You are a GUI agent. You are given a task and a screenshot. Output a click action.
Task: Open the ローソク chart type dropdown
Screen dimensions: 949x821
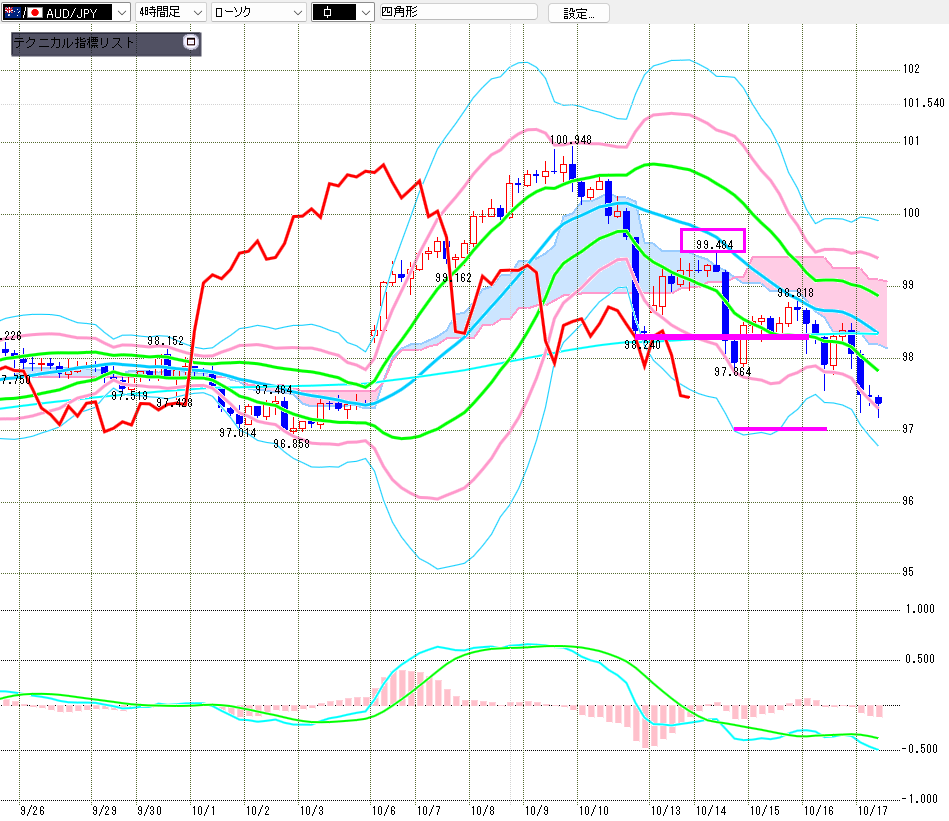[296, 12]
